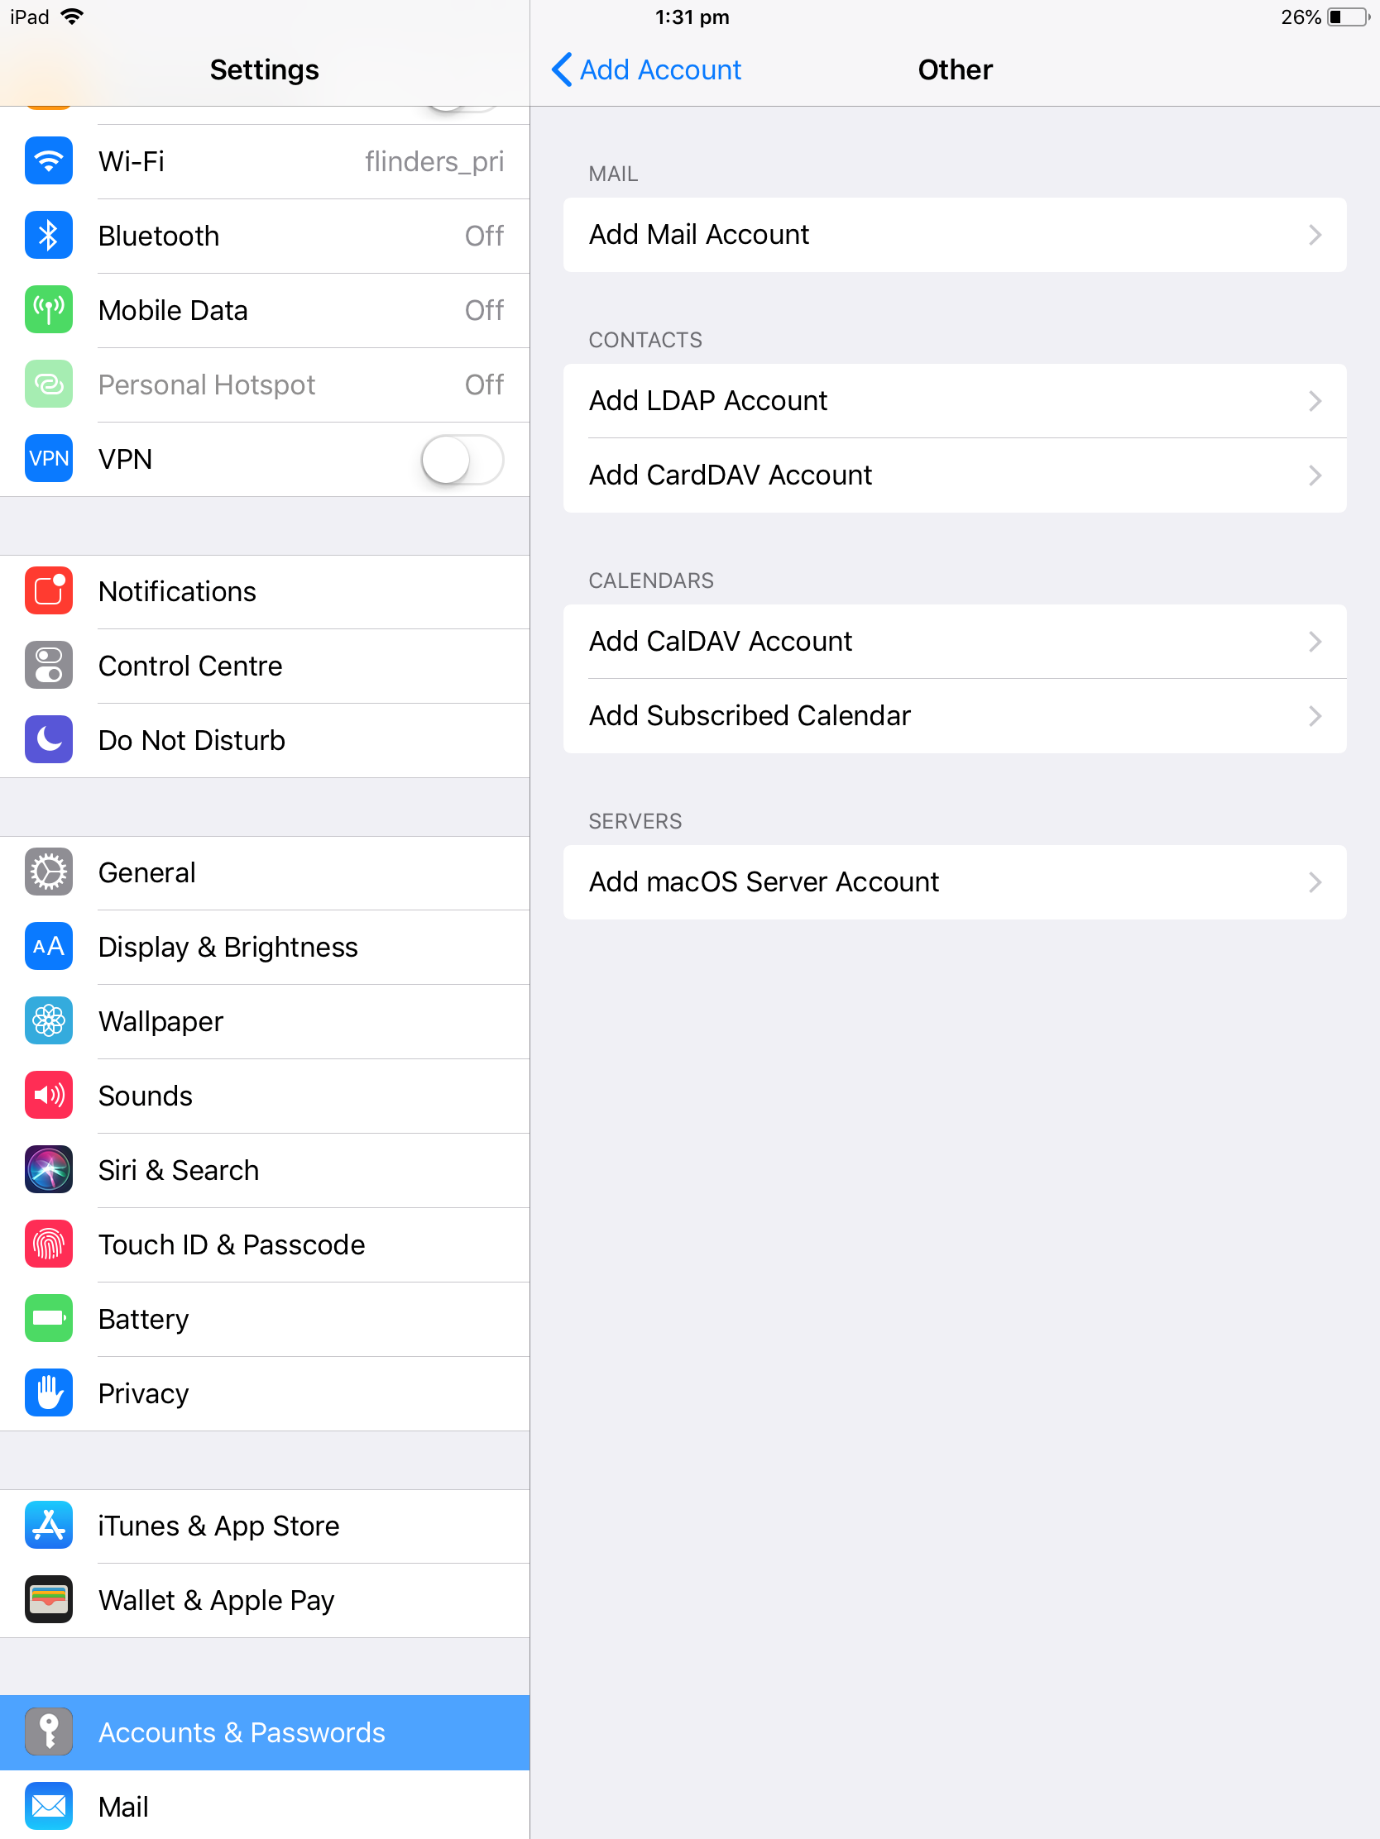Tap the General gear icon
Viewport: 1380px width, 1839px height.
pyautogui.click(x=48, y=873)
